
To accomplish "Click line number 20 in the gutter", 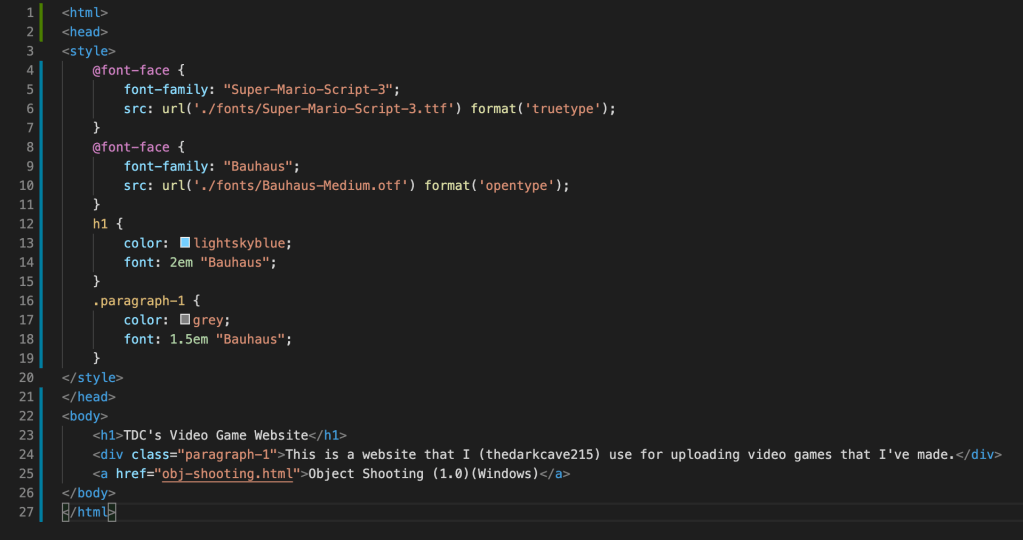I will point(26,377).
